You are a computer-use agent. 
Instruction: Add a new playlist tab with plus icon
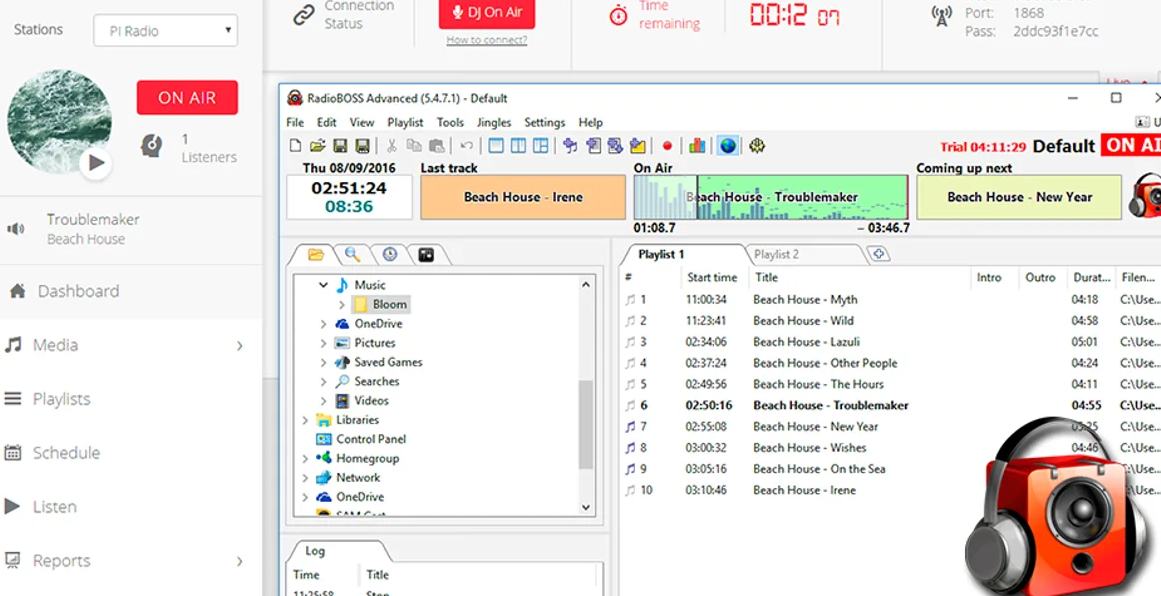pyautogui.click(x=880, y=254)
